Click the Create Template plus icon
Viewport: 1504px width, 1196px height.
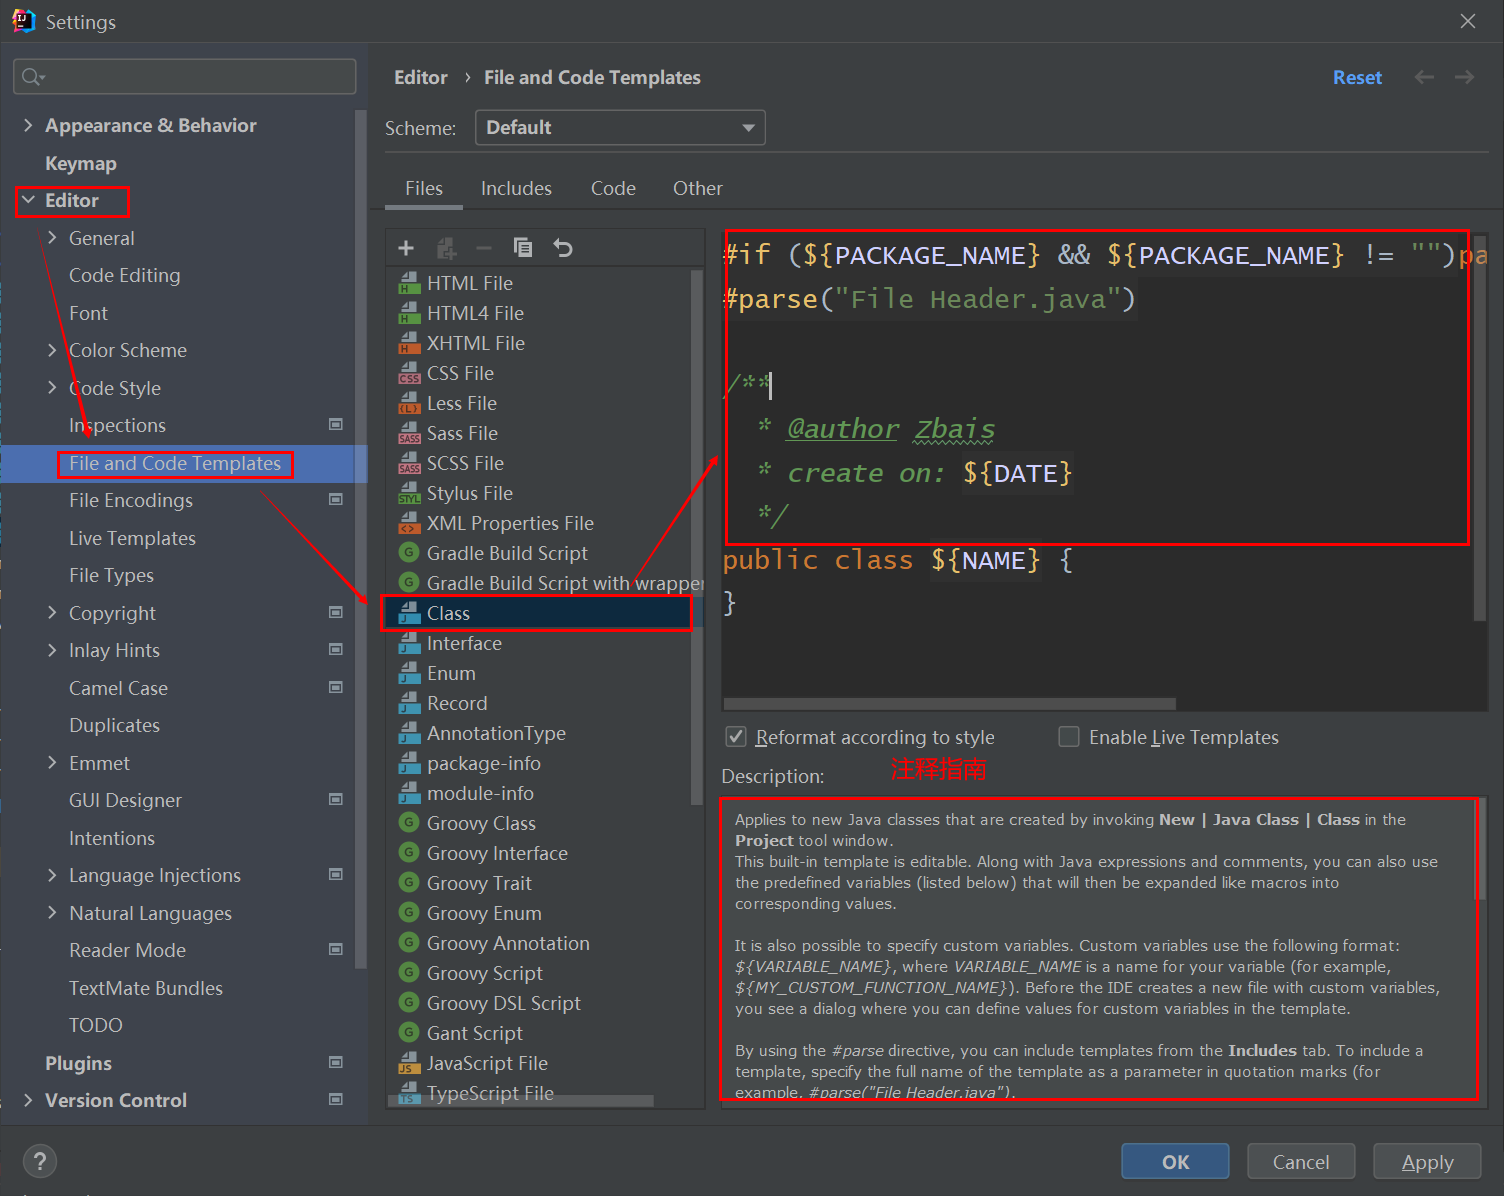[x=406, y=248]
